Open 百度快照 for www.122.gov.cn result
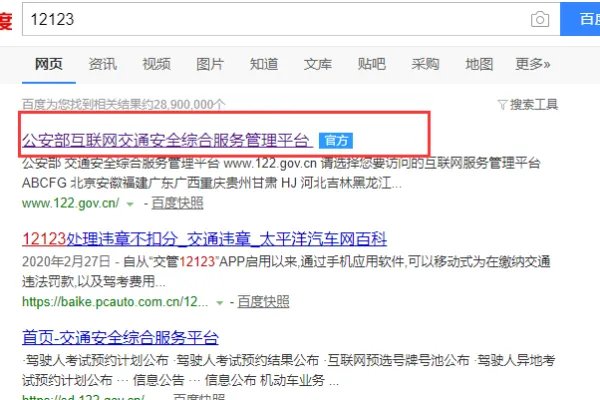Viewport: 600px width, 400px height. [177, 203]
